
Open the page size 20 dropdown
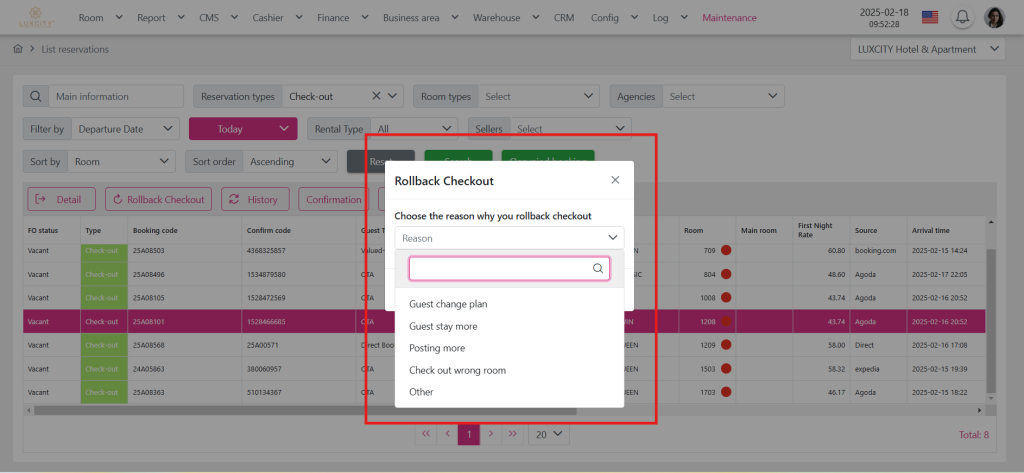point(549,434)
